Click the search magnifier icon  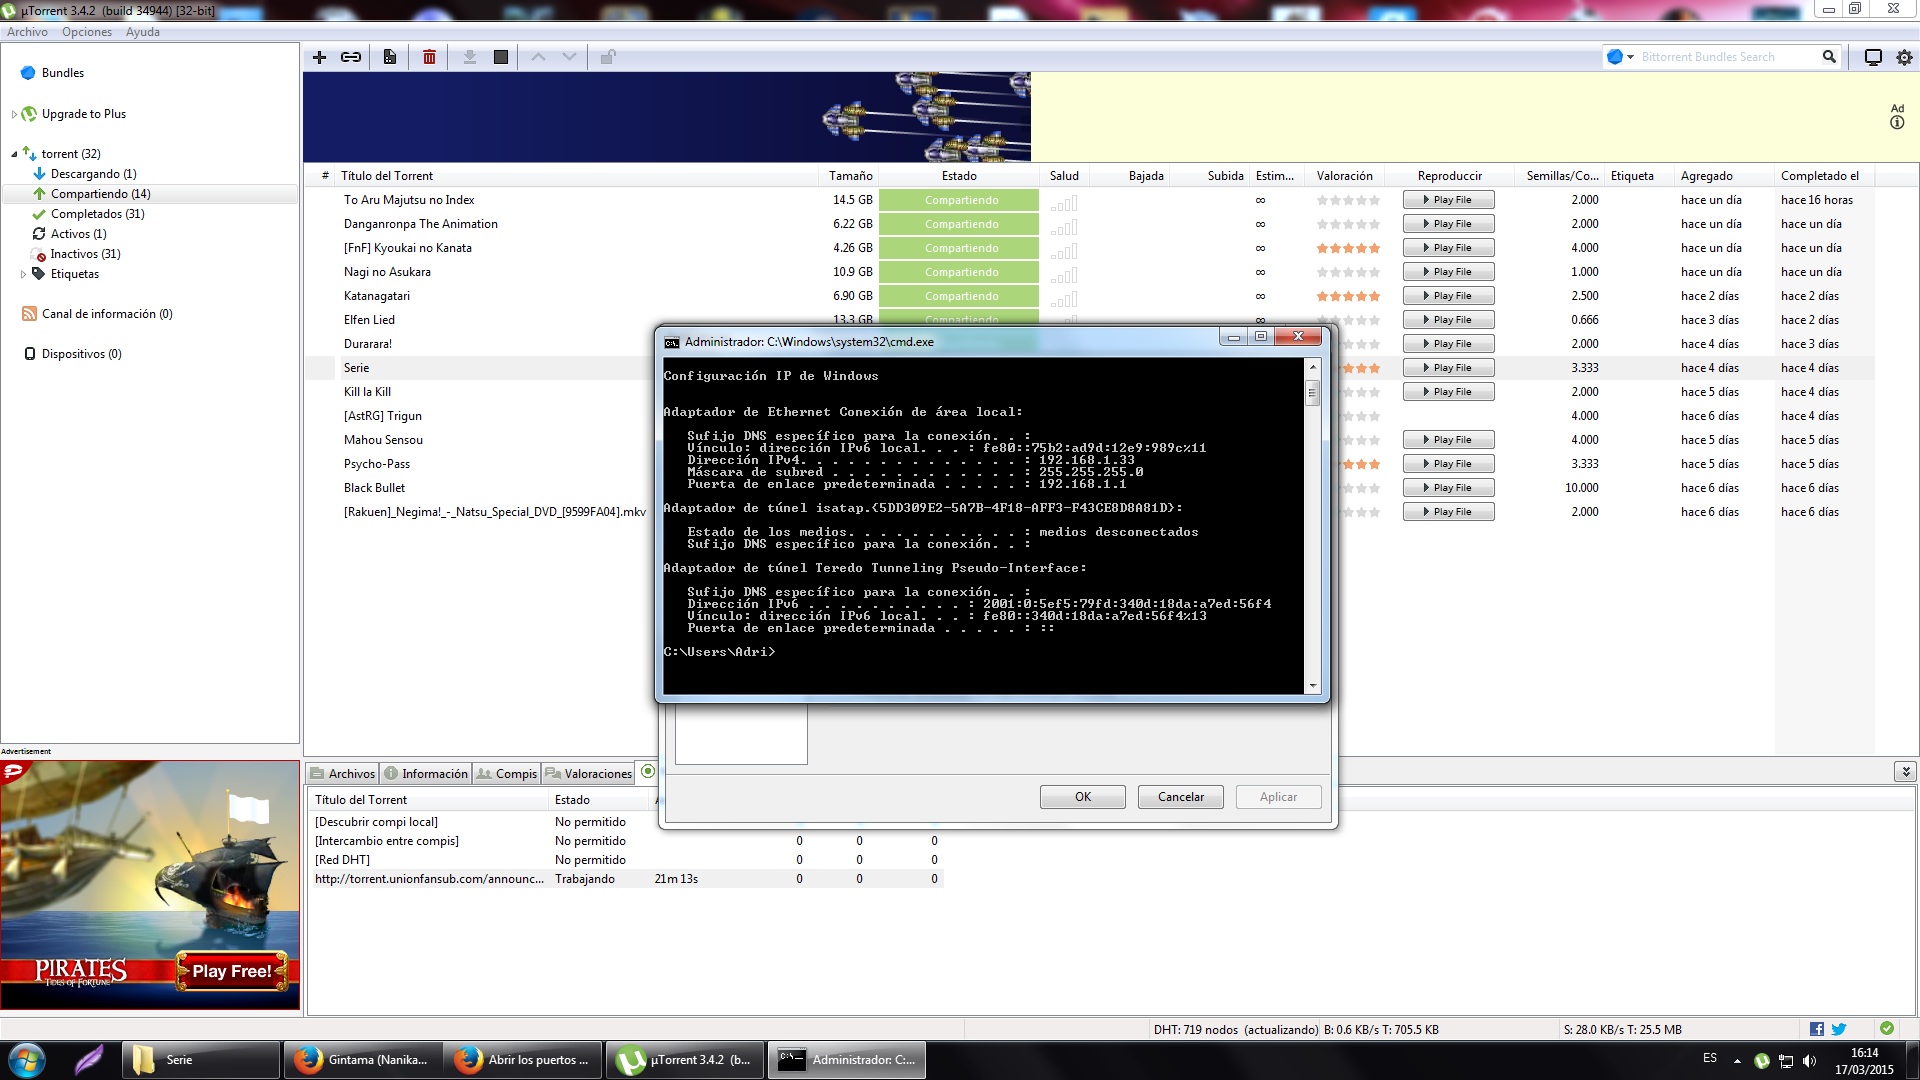1829,57
